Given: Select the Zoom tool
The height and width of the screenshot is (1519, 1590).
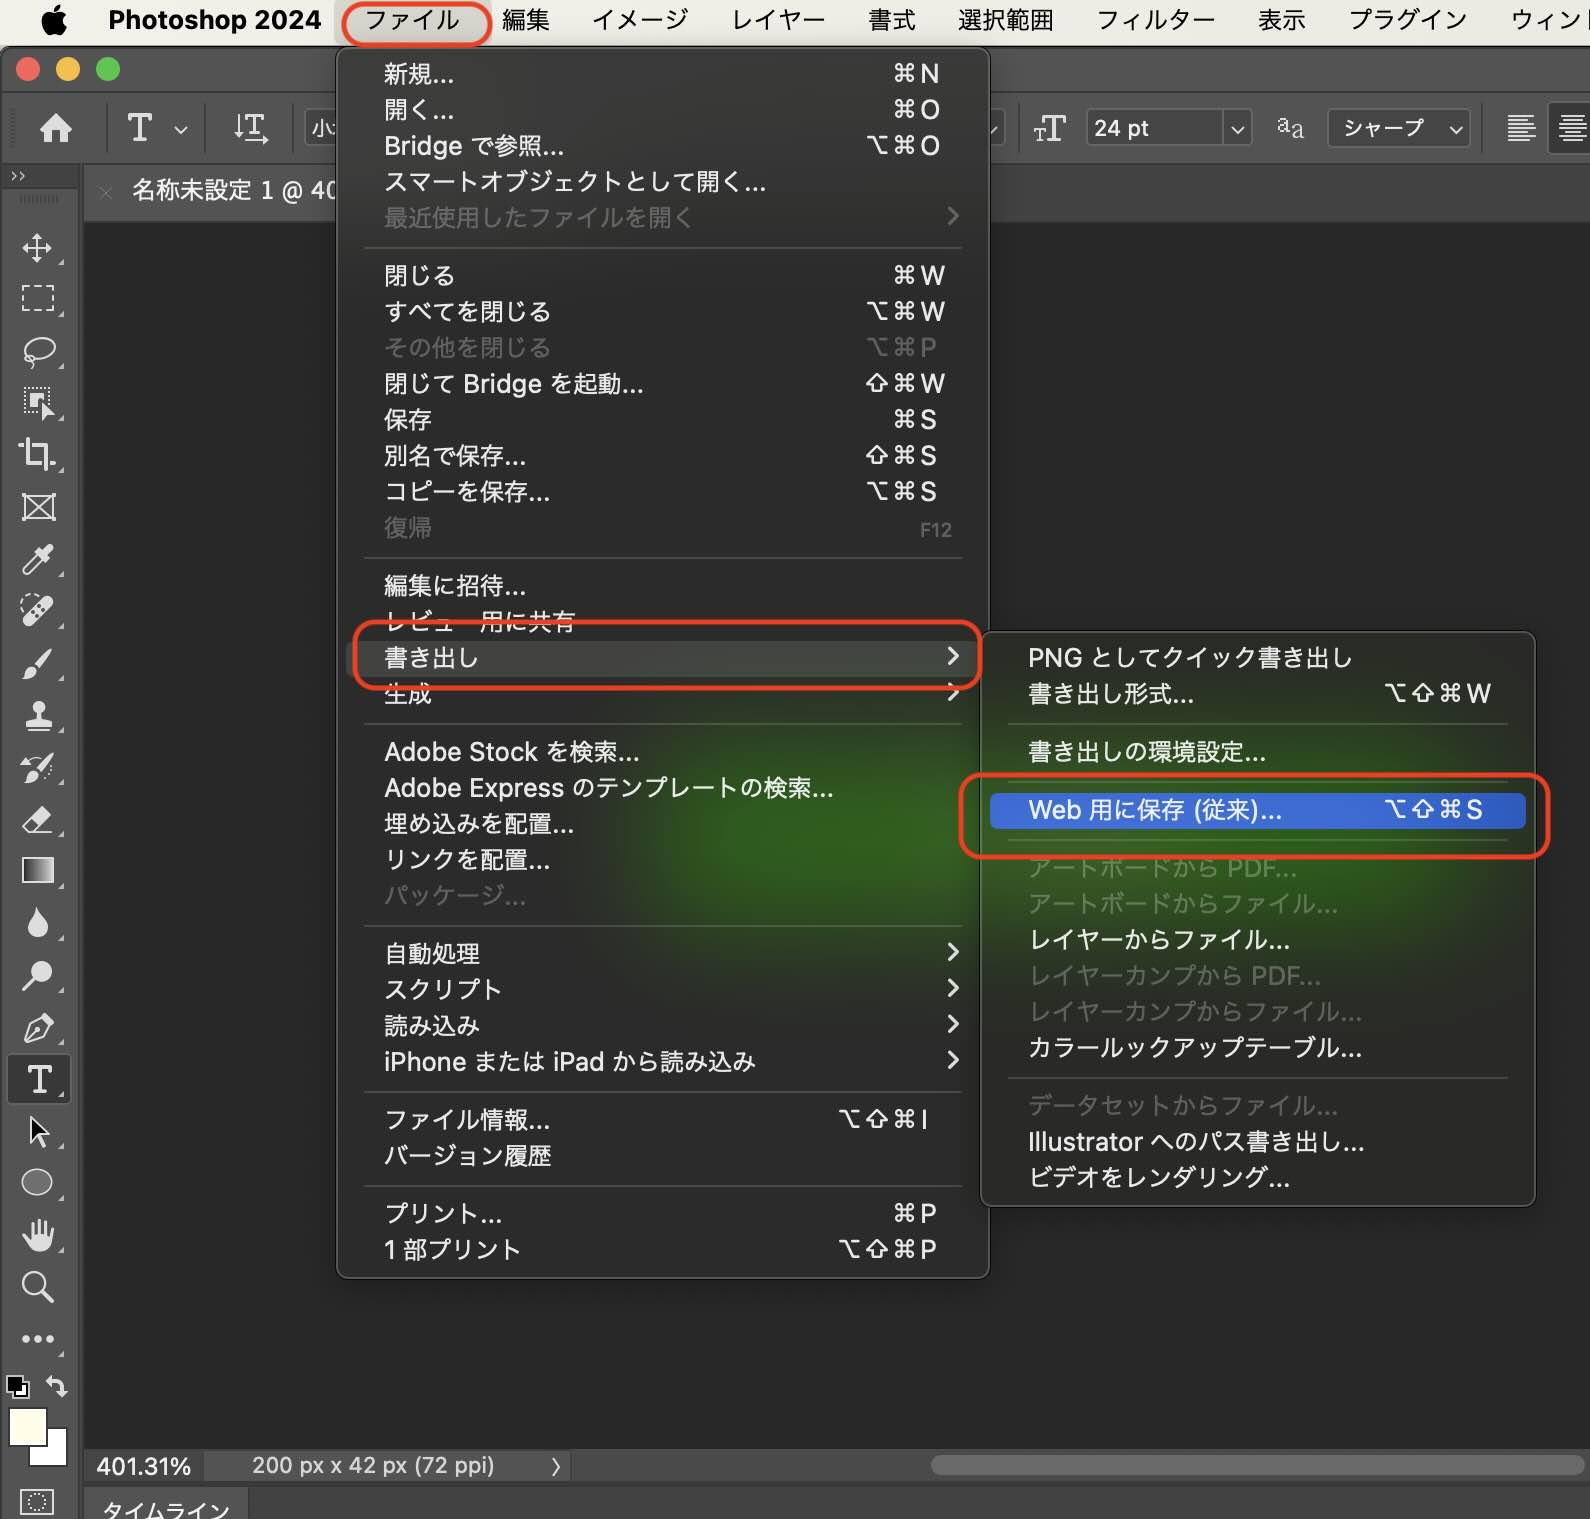Looking at the screenshot, I should [38, 1287].
